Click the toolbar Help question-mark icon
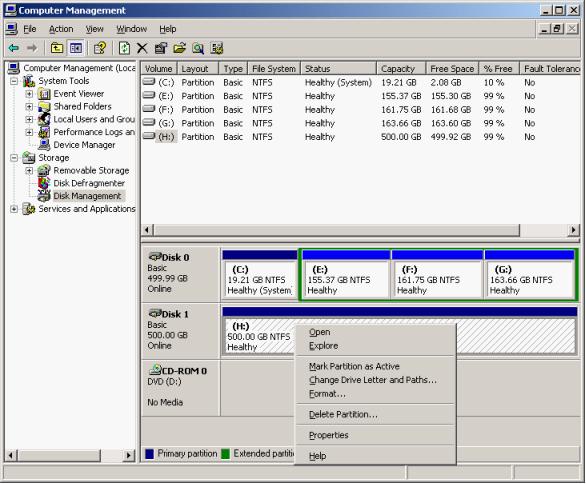Image resolution: width=586 pixels, height=484 pixels. coord(100,48)
